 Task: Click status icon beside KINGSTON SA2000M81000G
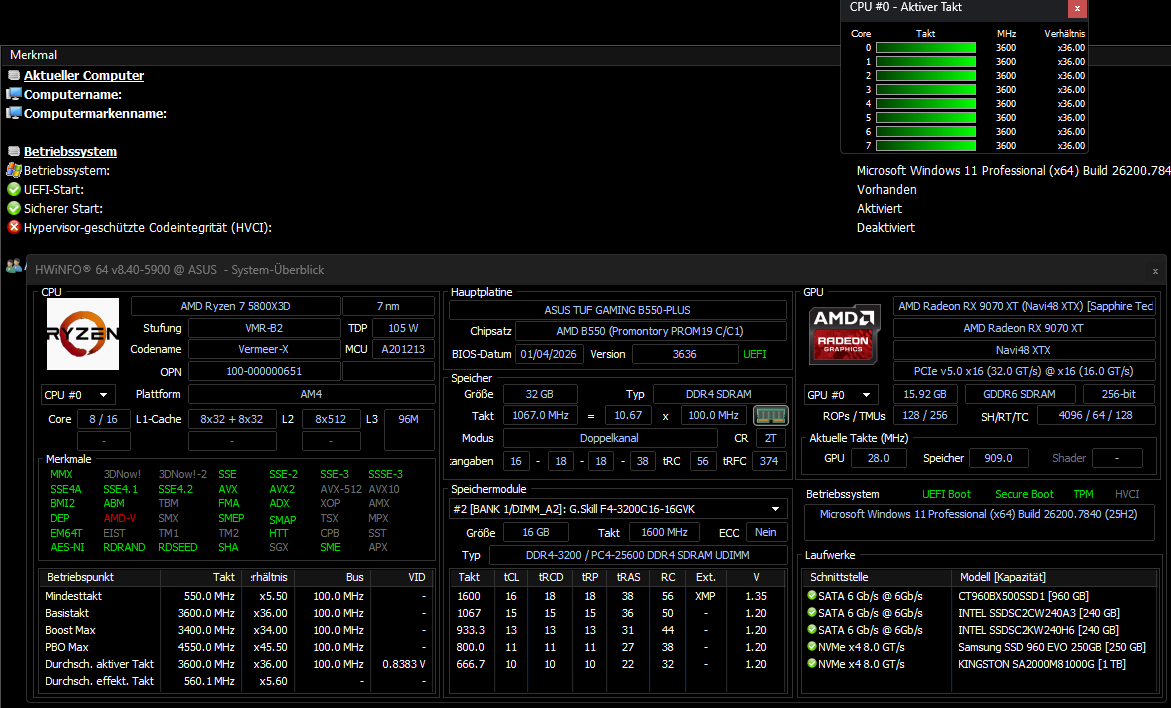(x=812, y=664)
